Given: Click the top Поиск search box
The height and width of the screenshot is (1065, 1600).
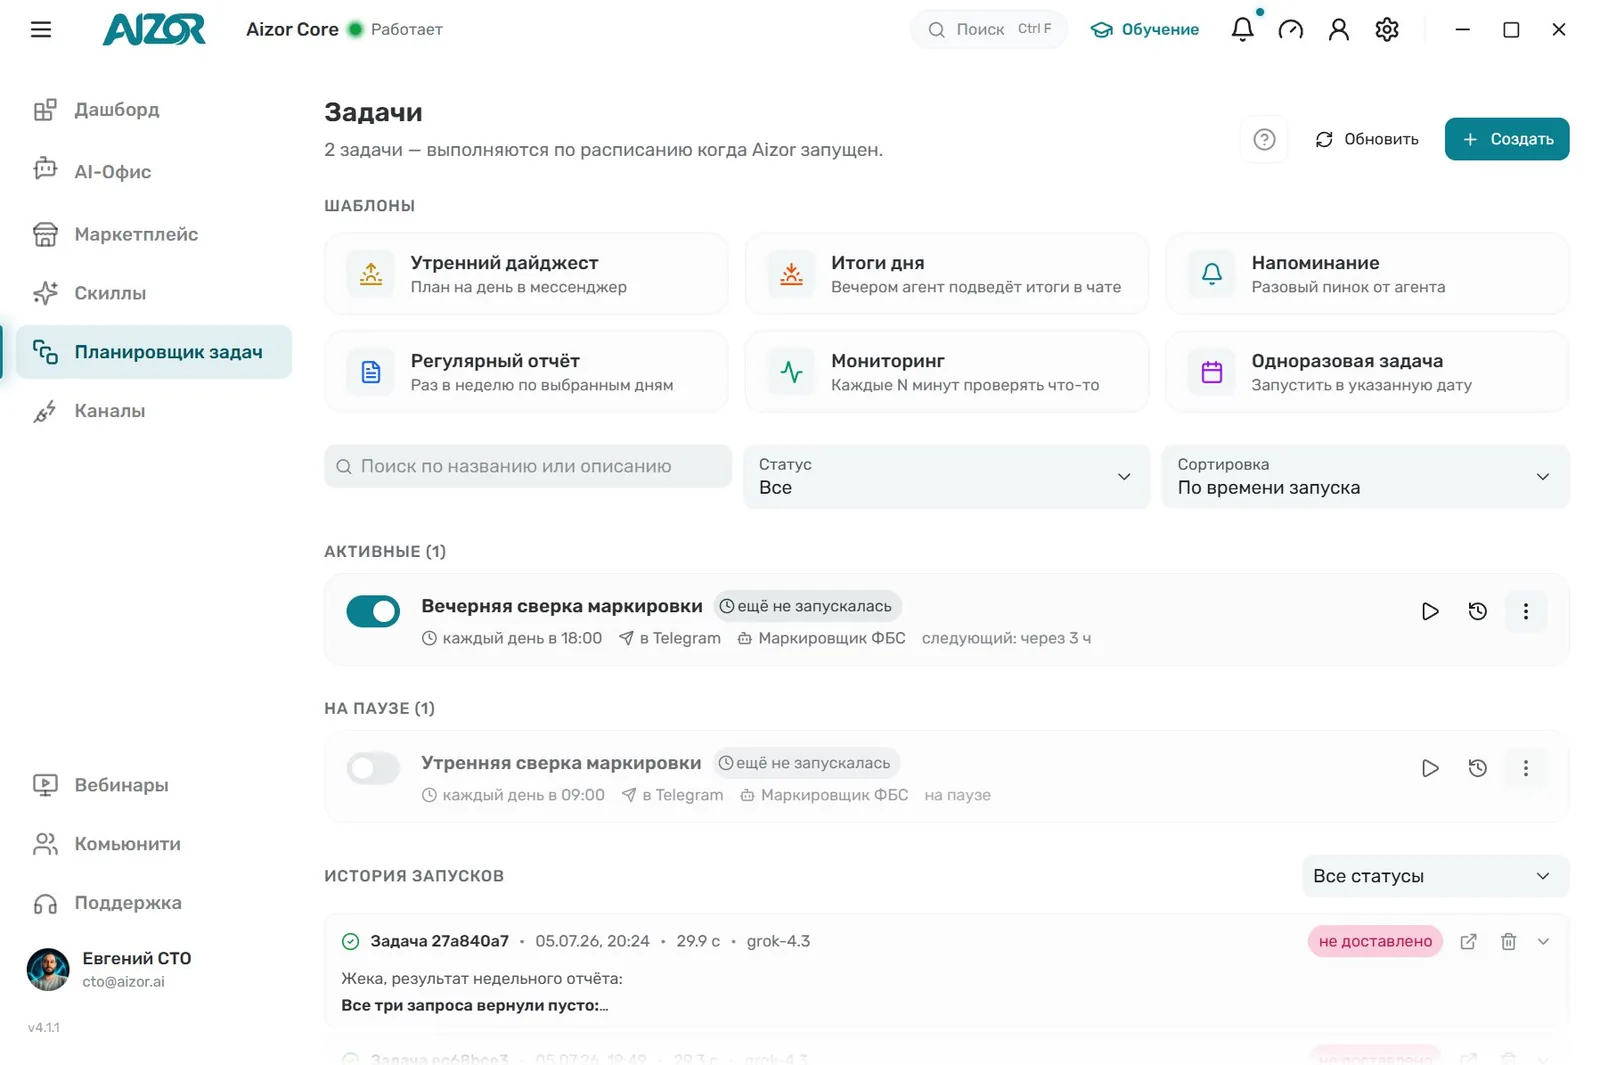Looking at the screenshot, I should pyautogui.click(x=988, y=29).
